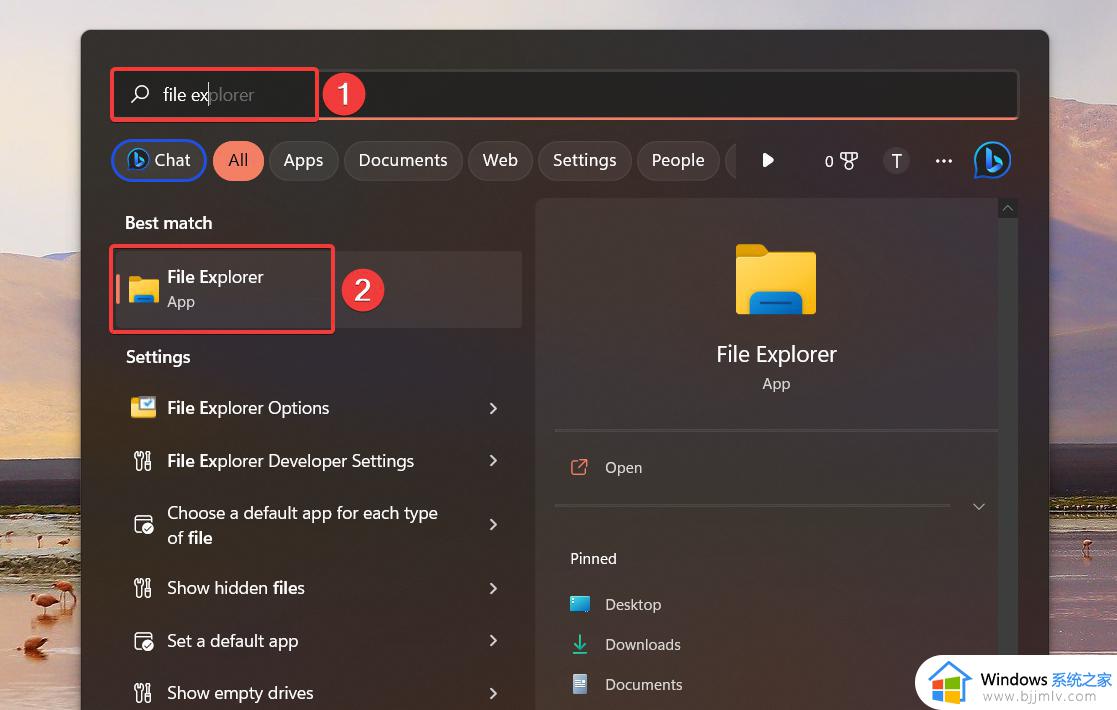Open the T account avatar

tap(896, 161)
